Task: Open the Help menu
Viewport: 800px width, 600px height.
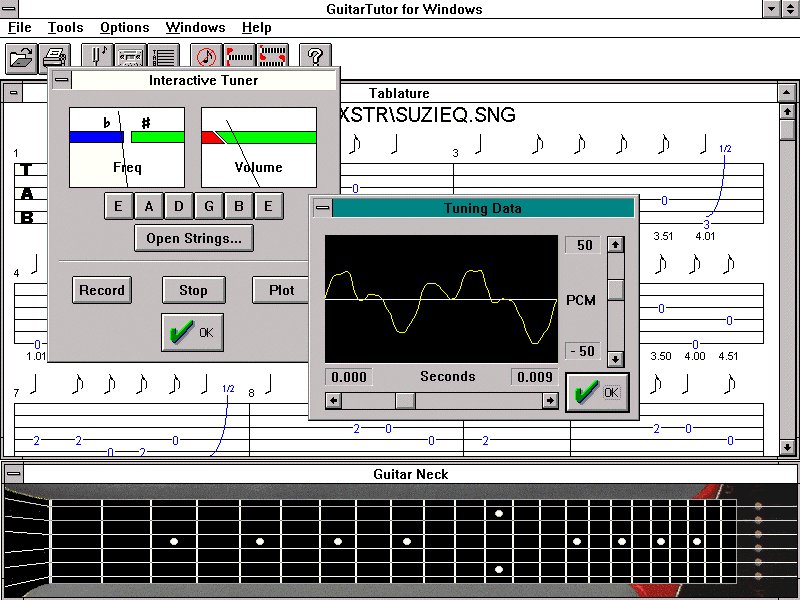Action: 256,28
